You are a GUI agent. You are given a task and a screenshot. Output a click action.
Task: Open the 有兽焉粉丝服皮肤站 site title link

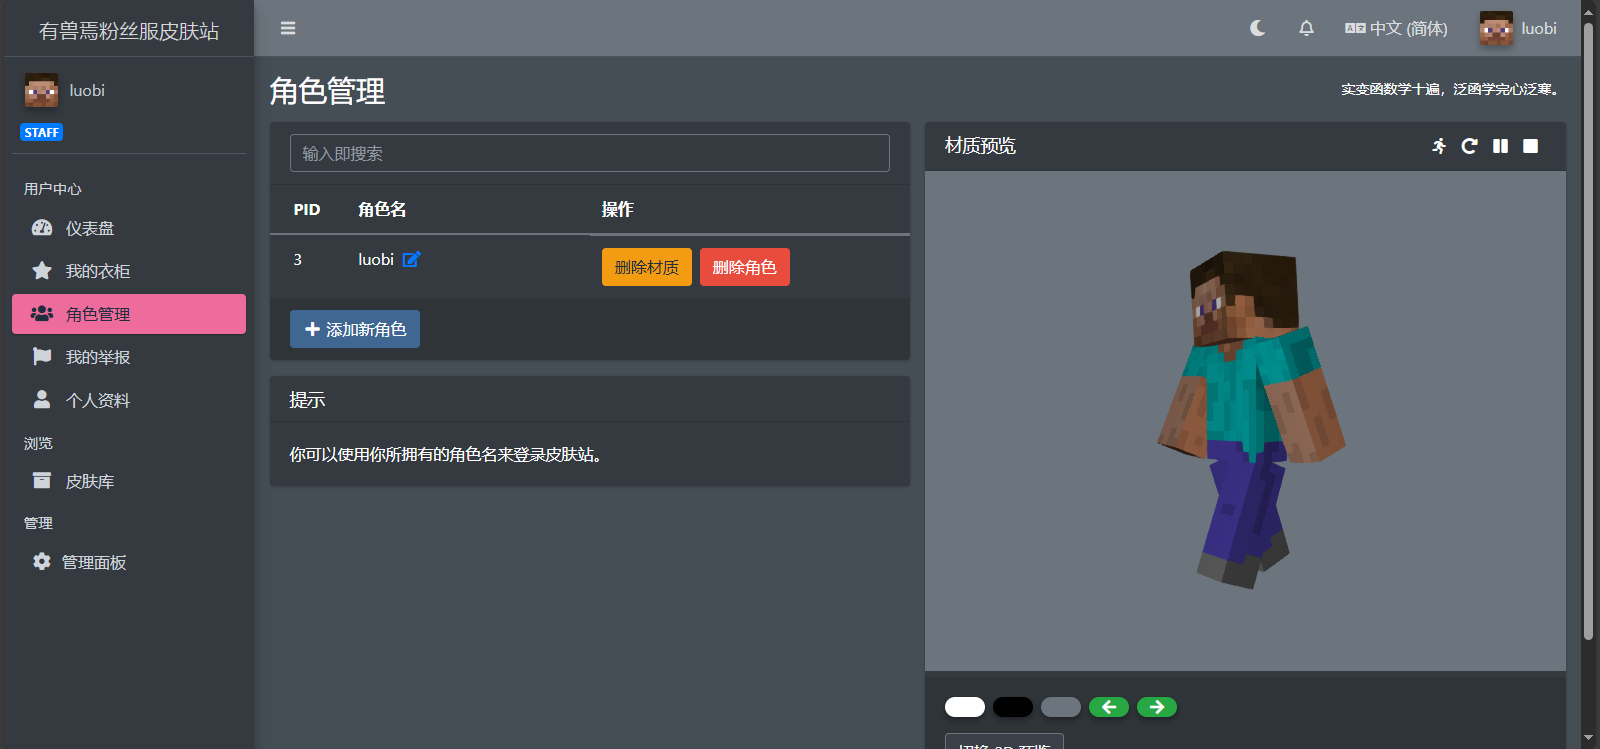(128, 31)
